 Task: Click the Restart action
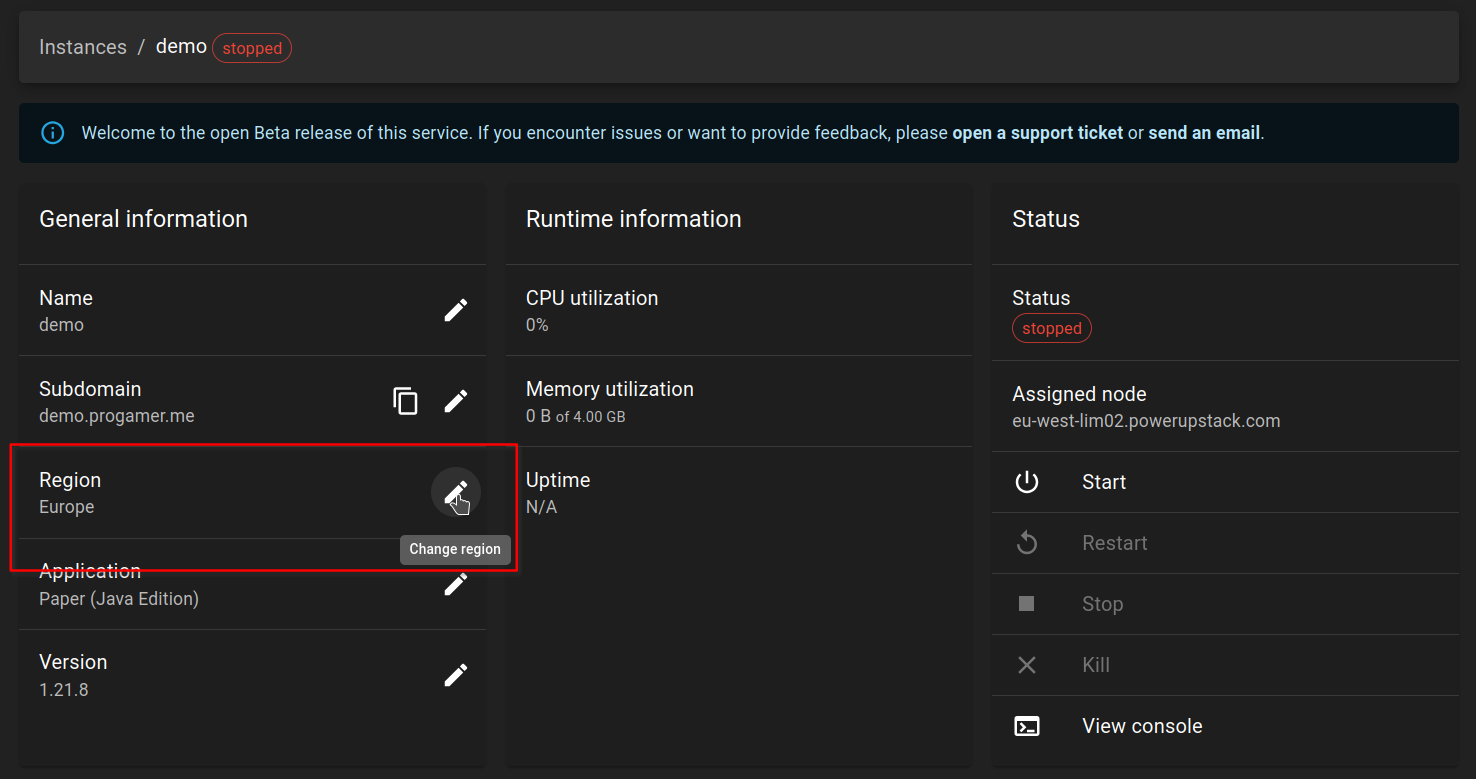click(x=1225, y=543)
